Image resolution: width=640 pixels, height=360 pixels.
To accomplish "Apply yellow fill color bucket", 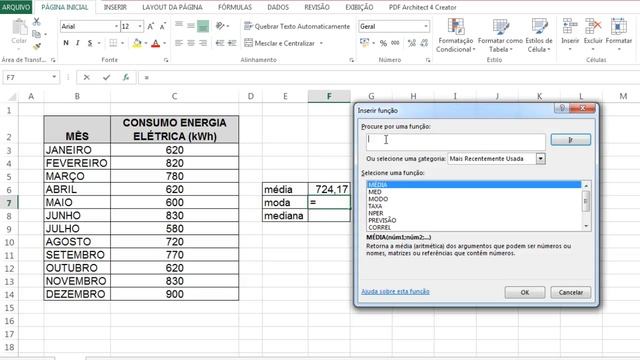I will point(137,43).
